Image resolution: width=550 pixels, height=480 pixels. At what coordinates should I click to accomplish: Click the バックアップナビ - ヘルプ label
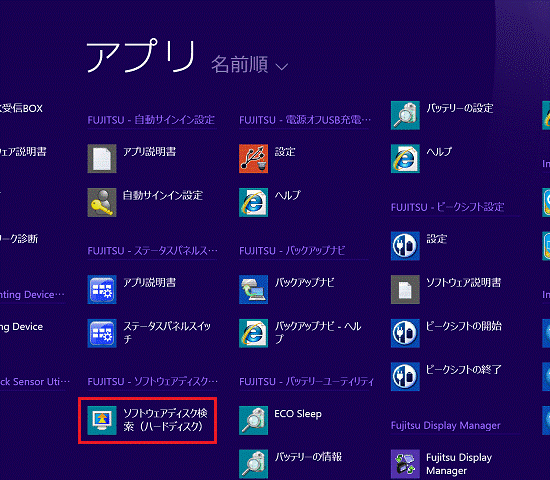click(x=318, y=333)
